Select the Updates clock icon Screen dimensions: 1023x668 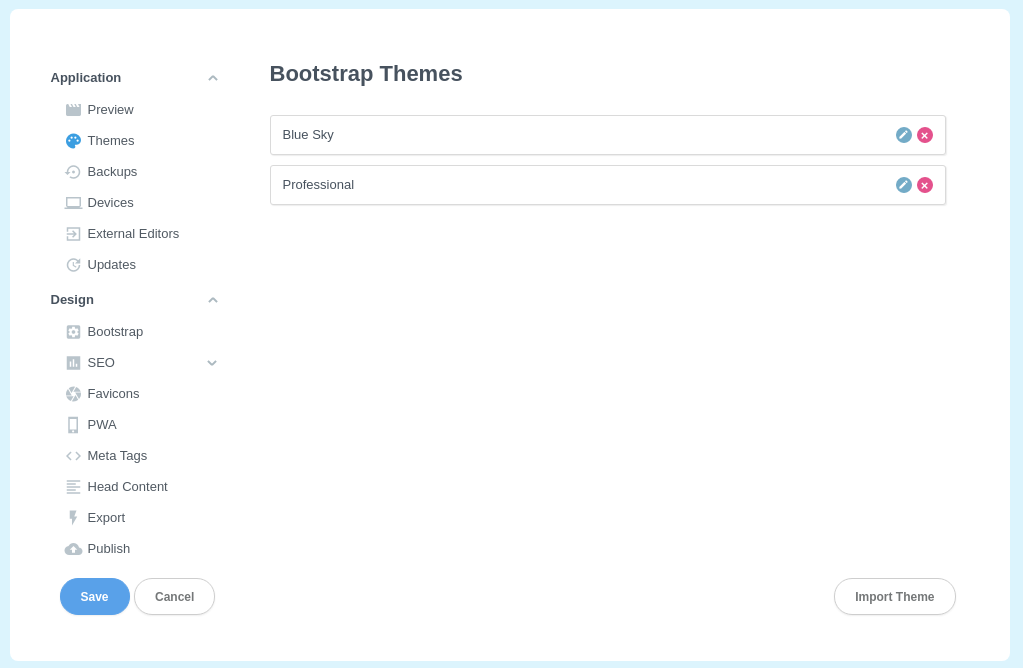tap(72, 264)
